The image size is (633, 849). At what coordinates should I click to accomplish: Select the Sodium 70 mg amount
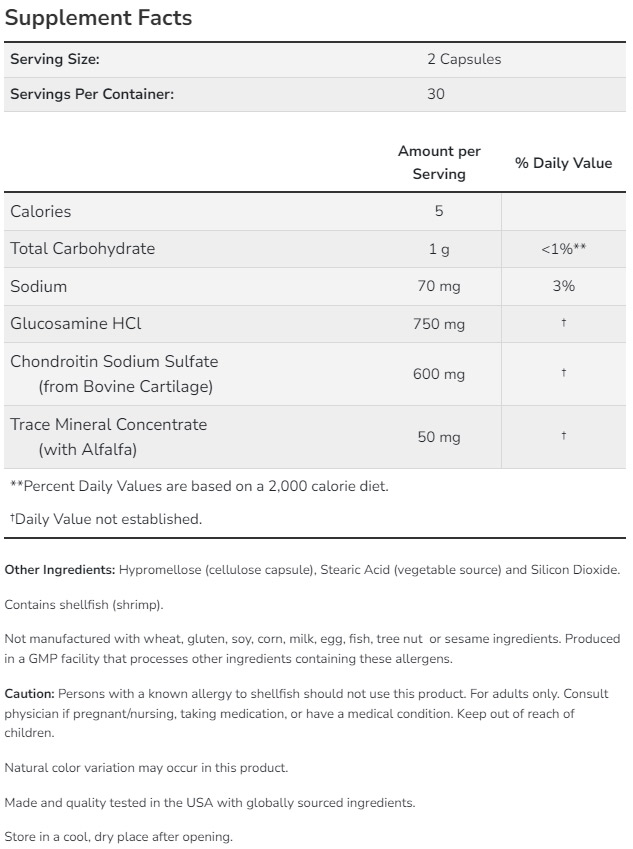point(439,287)
